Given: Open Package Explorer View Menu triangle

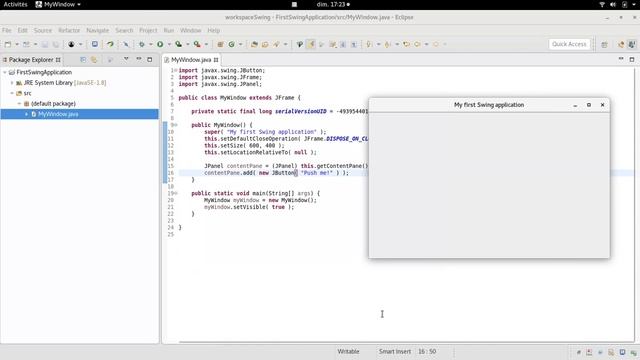Looking at the screenshot, I should point(126,60).
